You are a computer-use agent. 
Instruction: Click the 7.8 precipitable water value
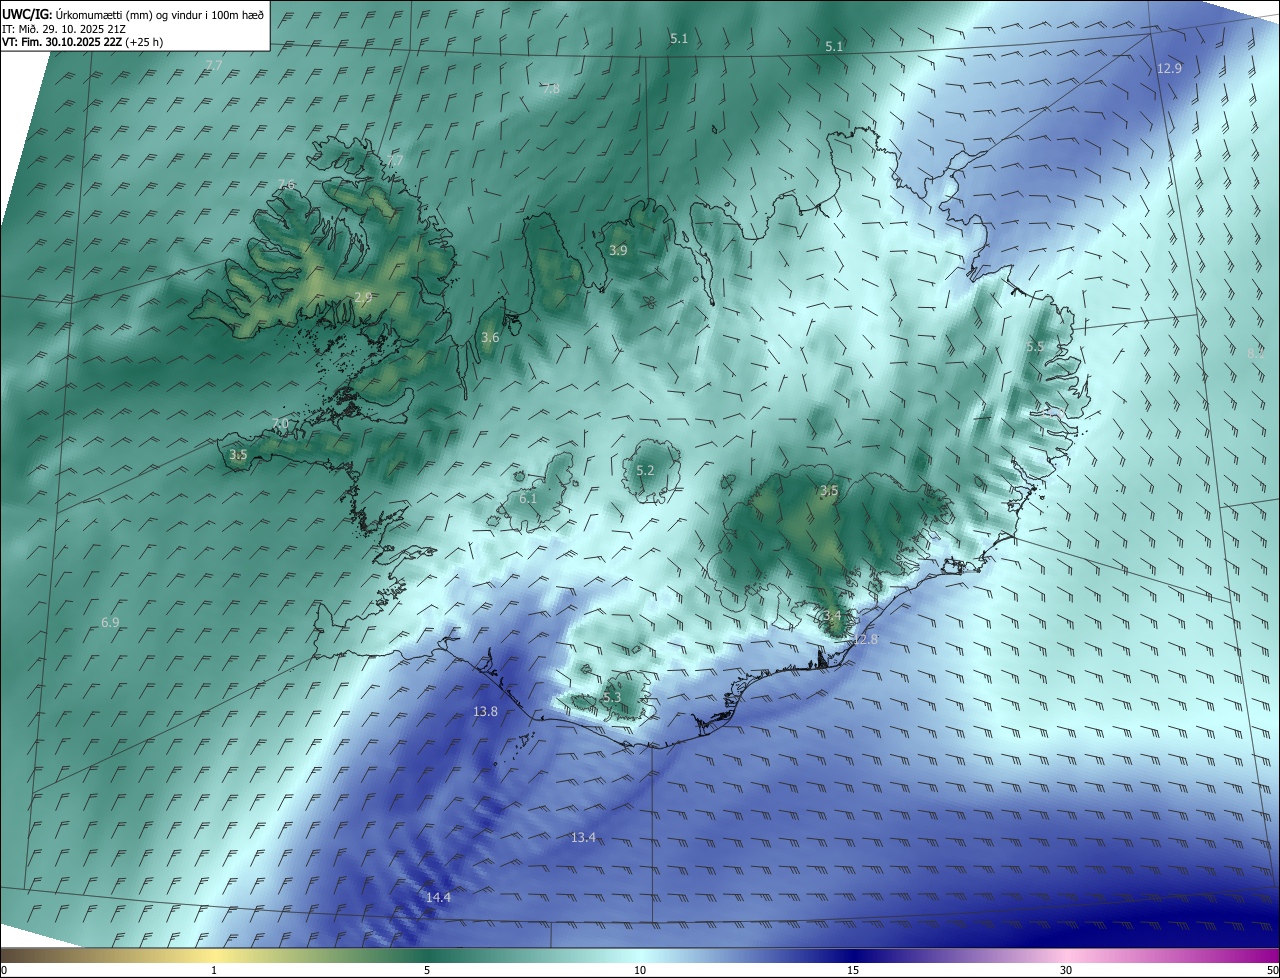coord(551,88)
